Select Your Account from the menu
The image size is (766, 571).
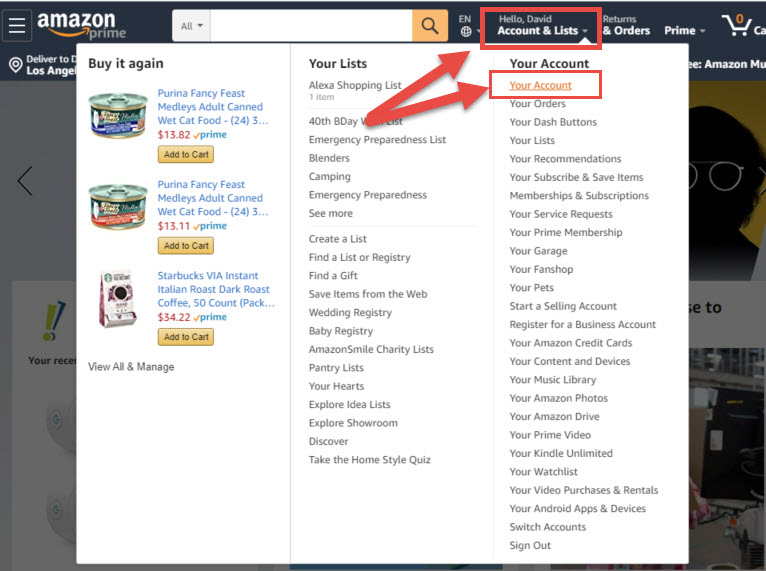[x=540, y=85]
